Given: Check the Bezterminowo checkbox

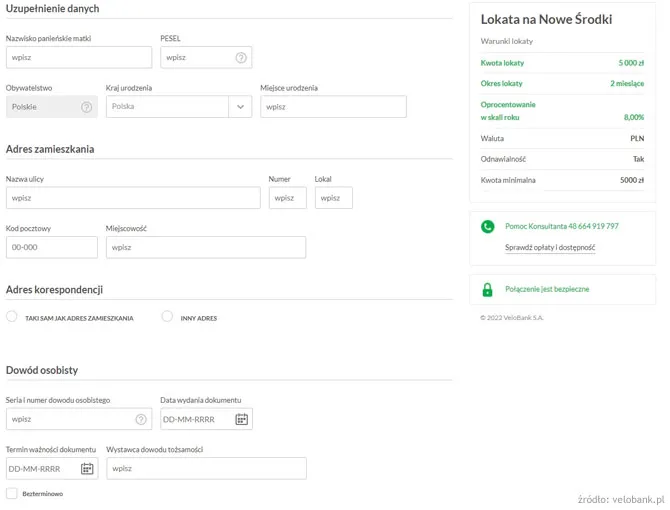Looking at the screenshot, I should [x=12, y=493].
